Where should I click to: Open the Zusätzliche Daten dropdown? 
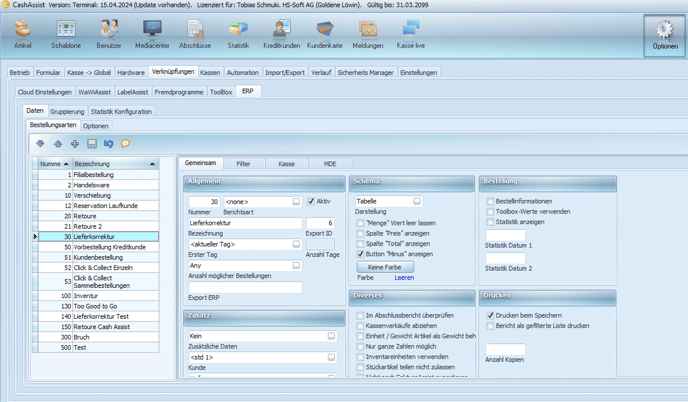[x=331, y=336]
